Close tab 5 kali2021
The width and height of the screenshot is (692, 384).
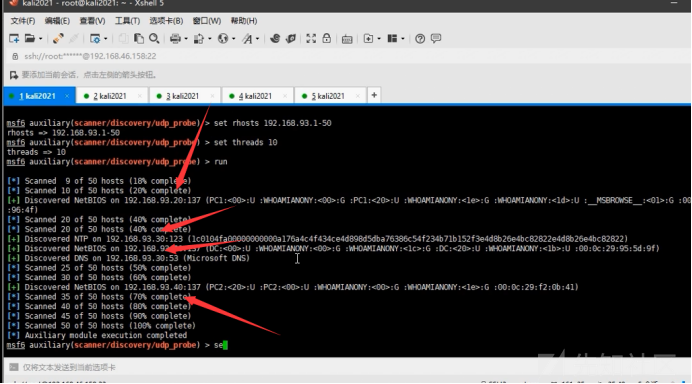358,96
